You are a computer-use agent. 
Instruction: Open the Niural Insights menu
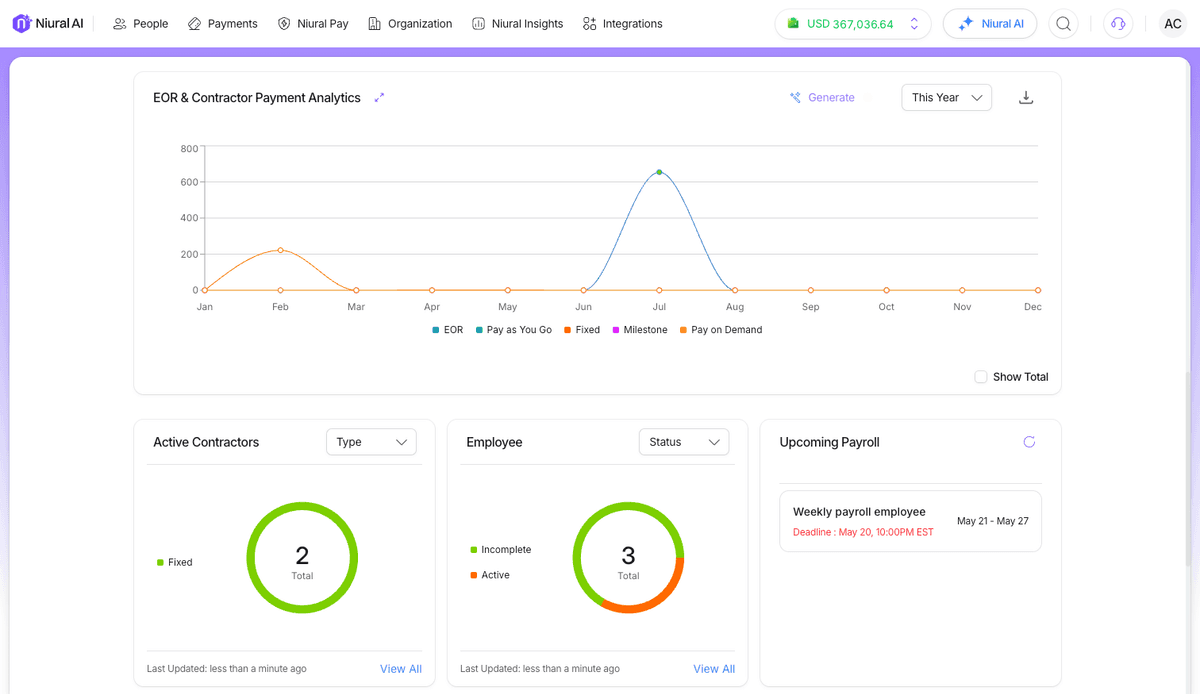(x=517, y=24)
